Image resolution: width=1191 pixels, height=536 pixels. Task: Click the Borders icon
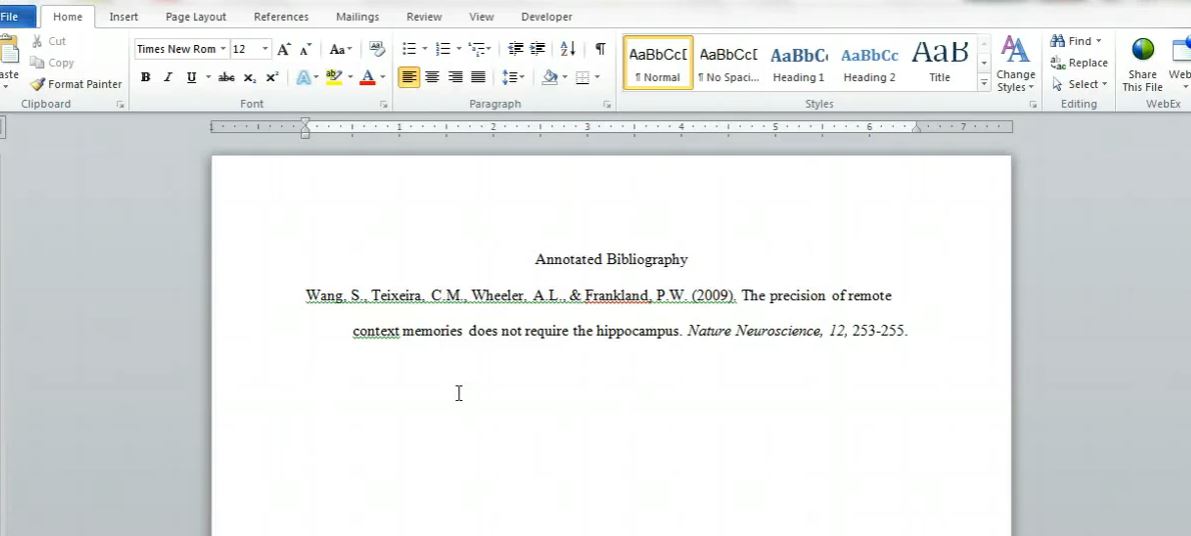(583, 77)
